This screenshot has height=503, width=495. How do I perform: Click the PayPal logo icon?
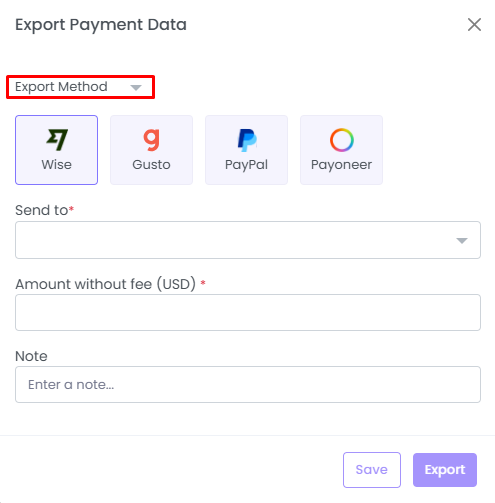(247, 140)
